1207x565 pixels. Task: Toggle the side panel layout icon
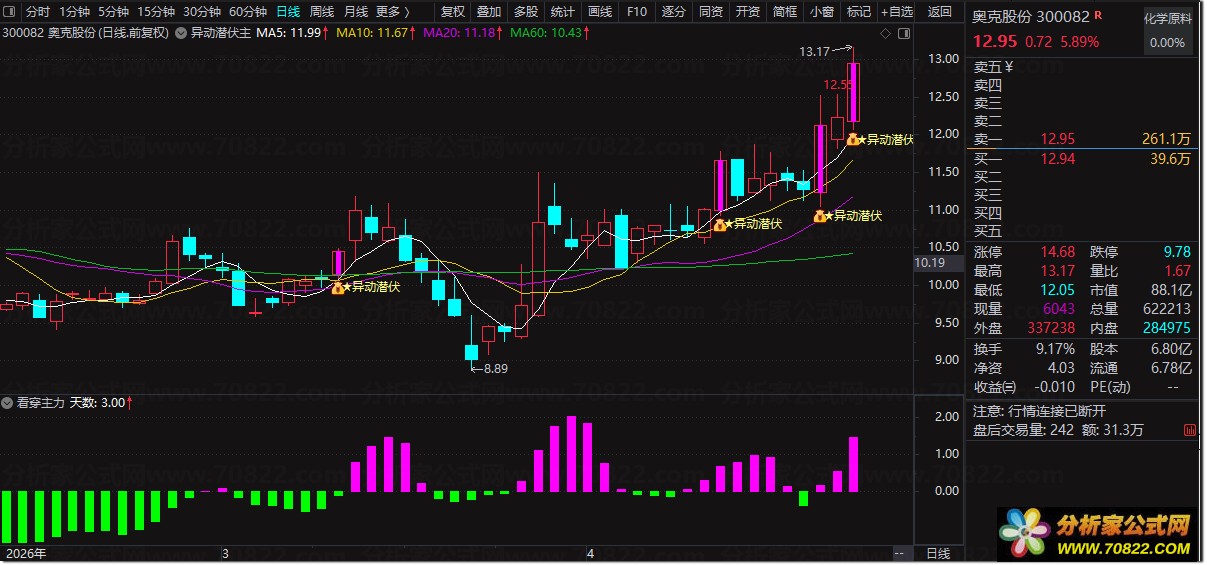(x=902, y=34)
